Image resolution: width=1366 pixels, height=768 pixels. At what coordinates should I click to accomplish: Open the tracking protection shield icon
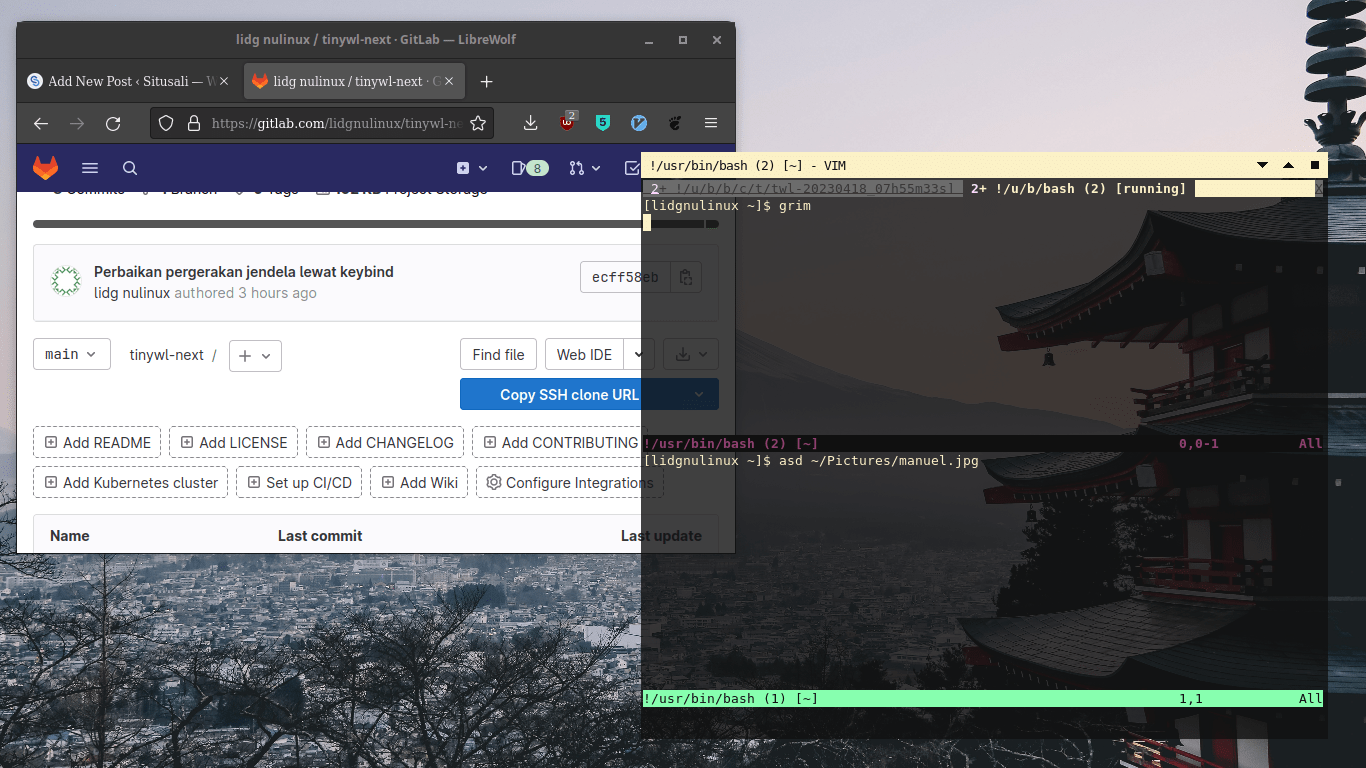(x=166, y=123)
